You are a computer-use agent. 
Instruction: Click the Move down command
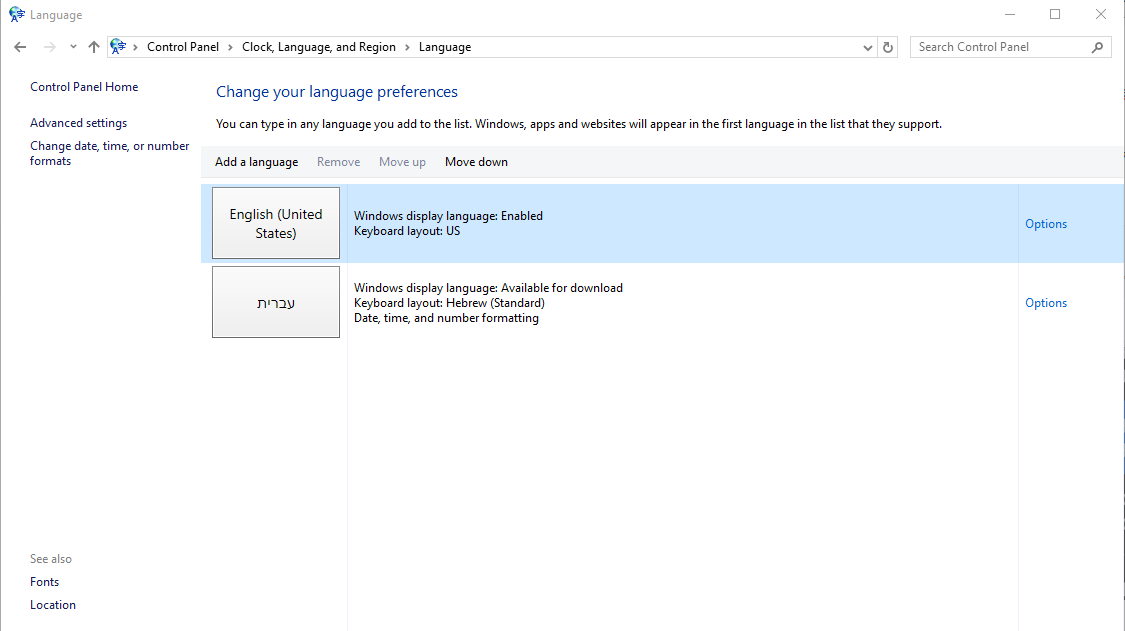tap(476, 162)
